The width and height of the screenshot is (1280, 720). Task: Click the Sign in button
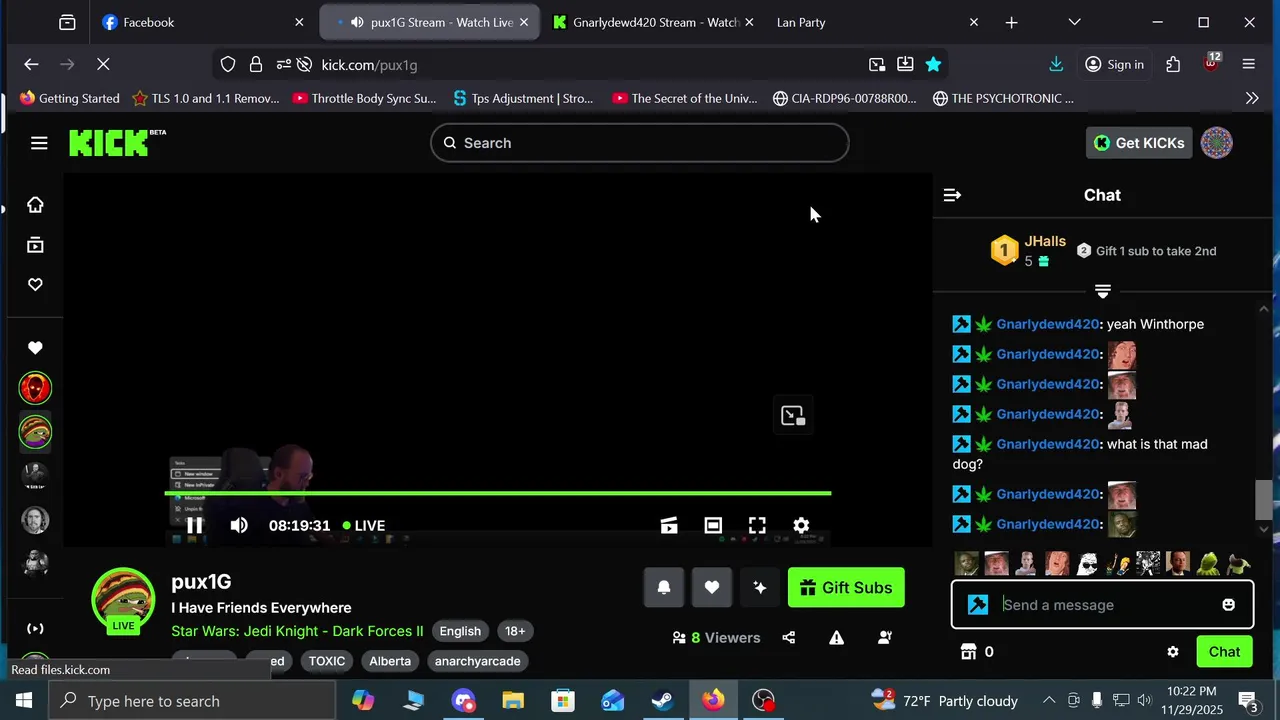[x=1115, y=65]
